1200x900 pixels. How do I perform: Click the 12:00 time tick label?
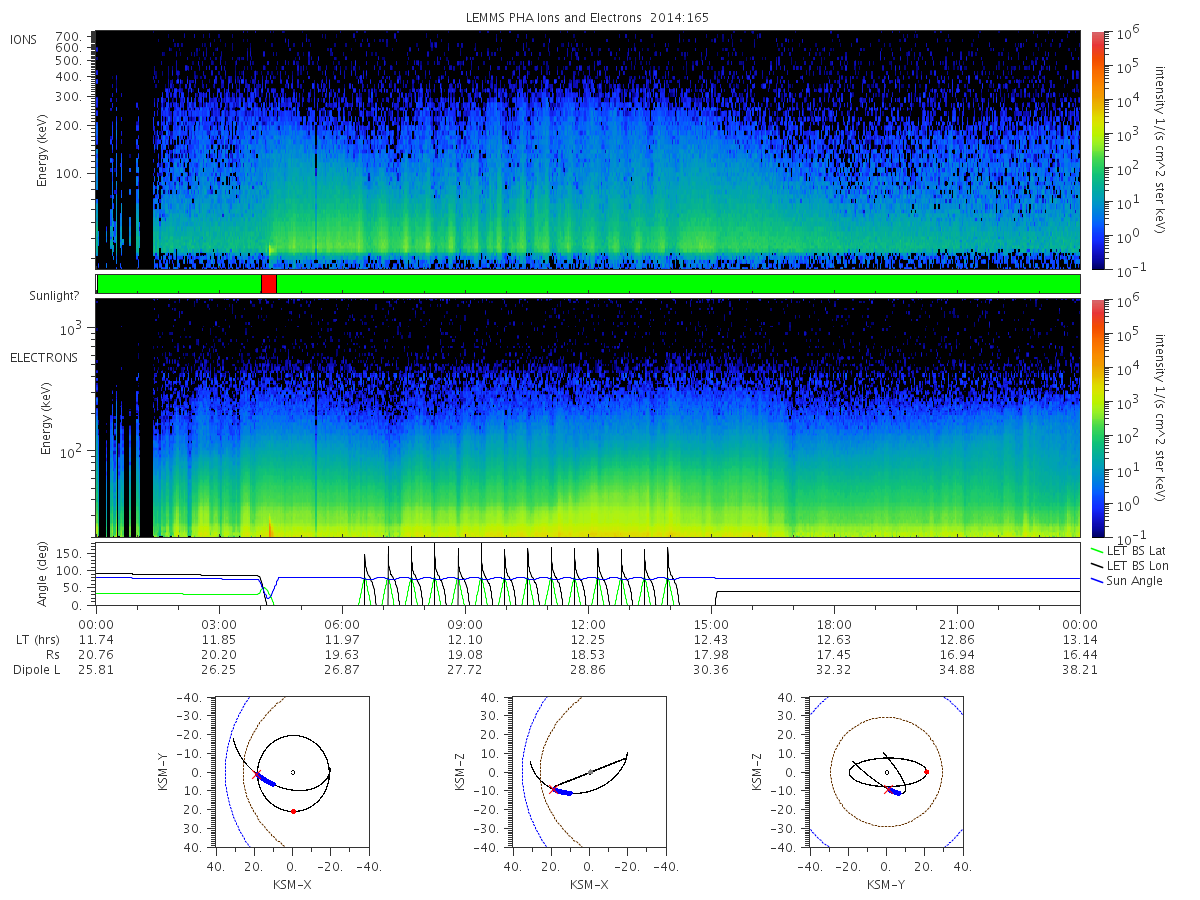pyautogui.click(x=588, y=623)
